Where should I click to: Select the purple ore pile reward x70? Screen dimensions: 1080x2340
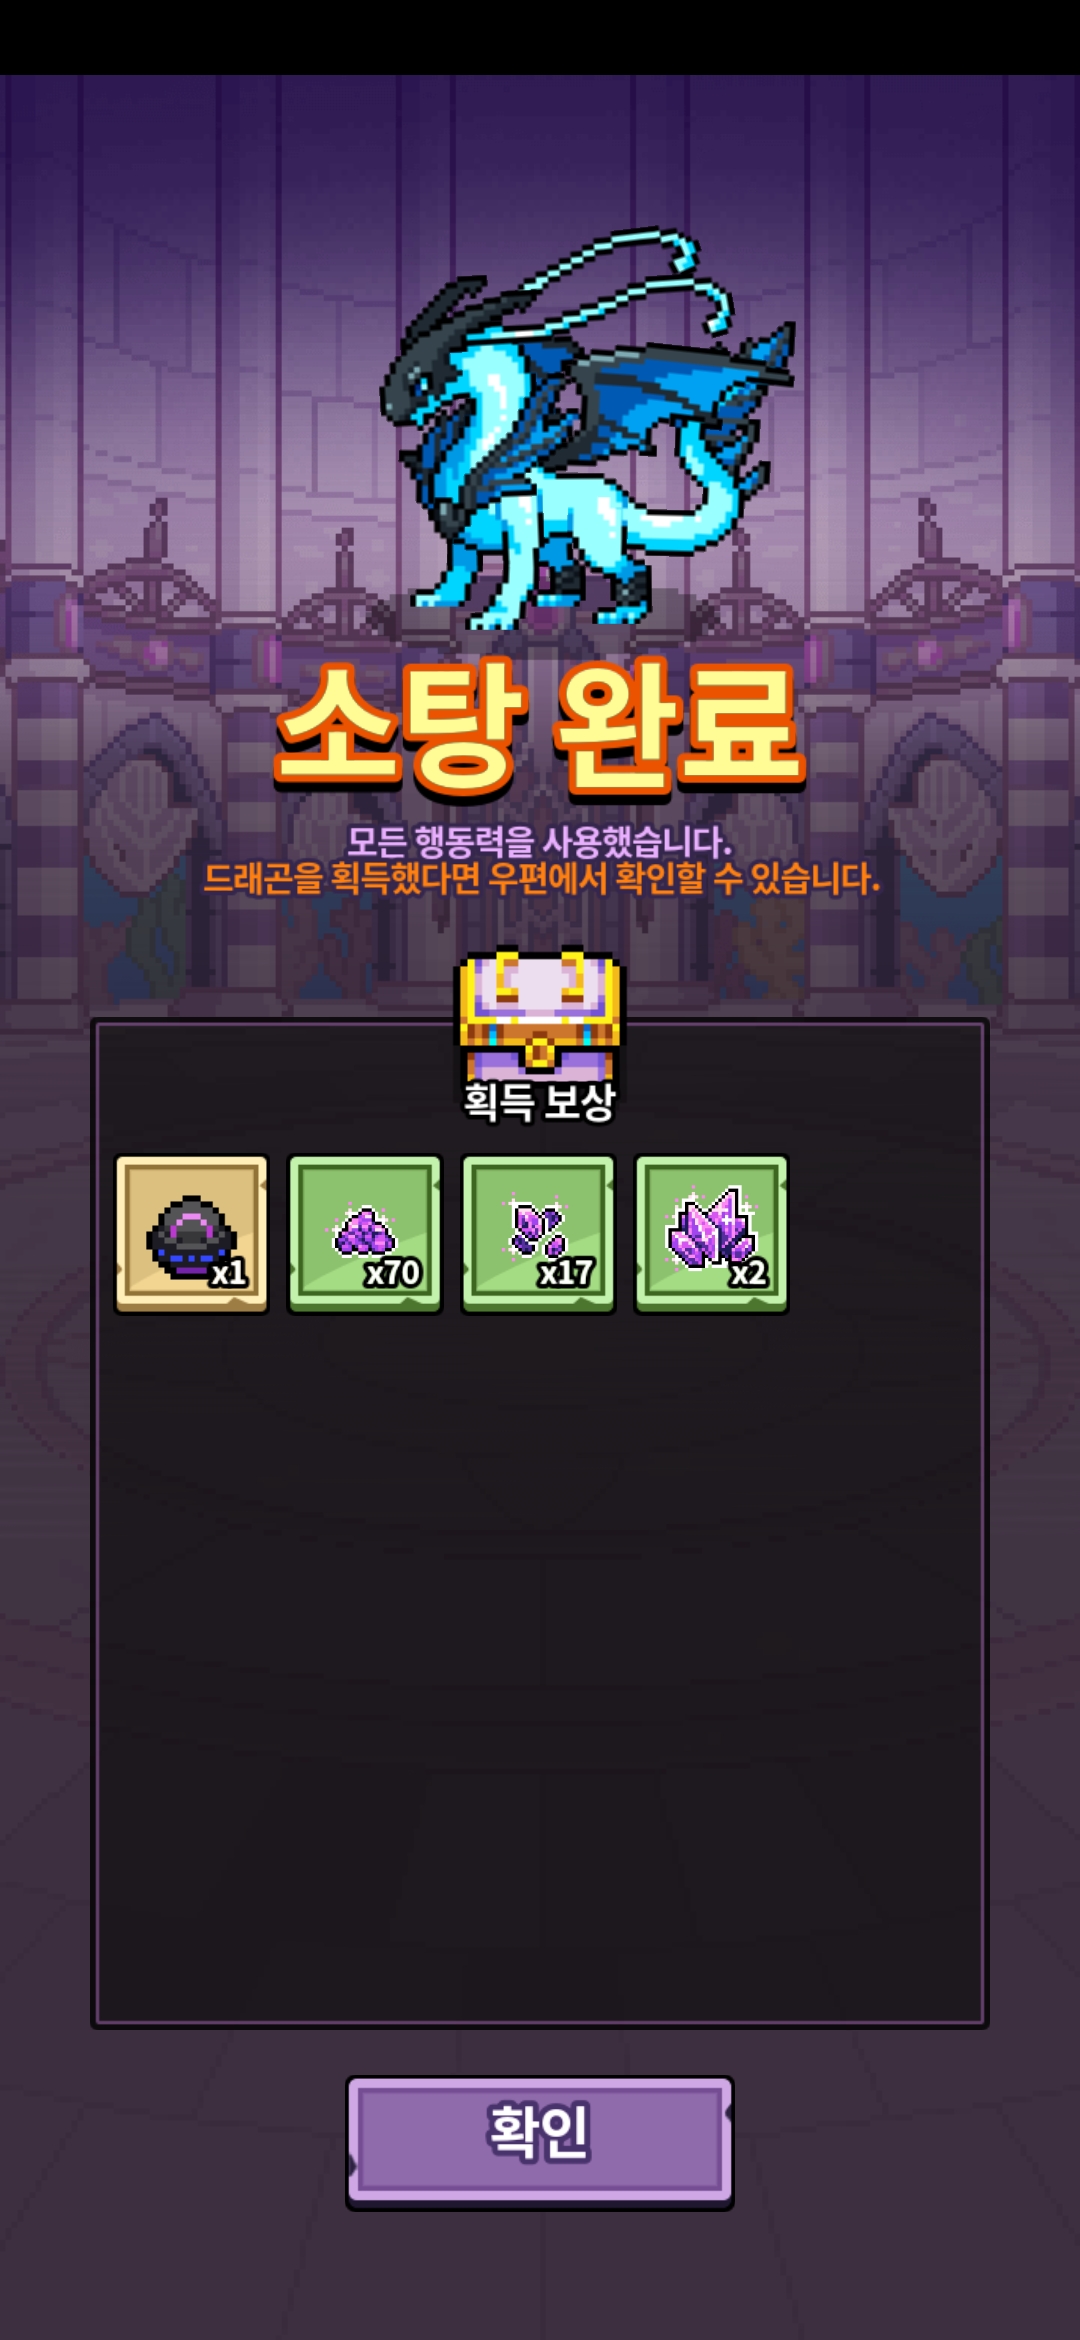click(365, 1234)
